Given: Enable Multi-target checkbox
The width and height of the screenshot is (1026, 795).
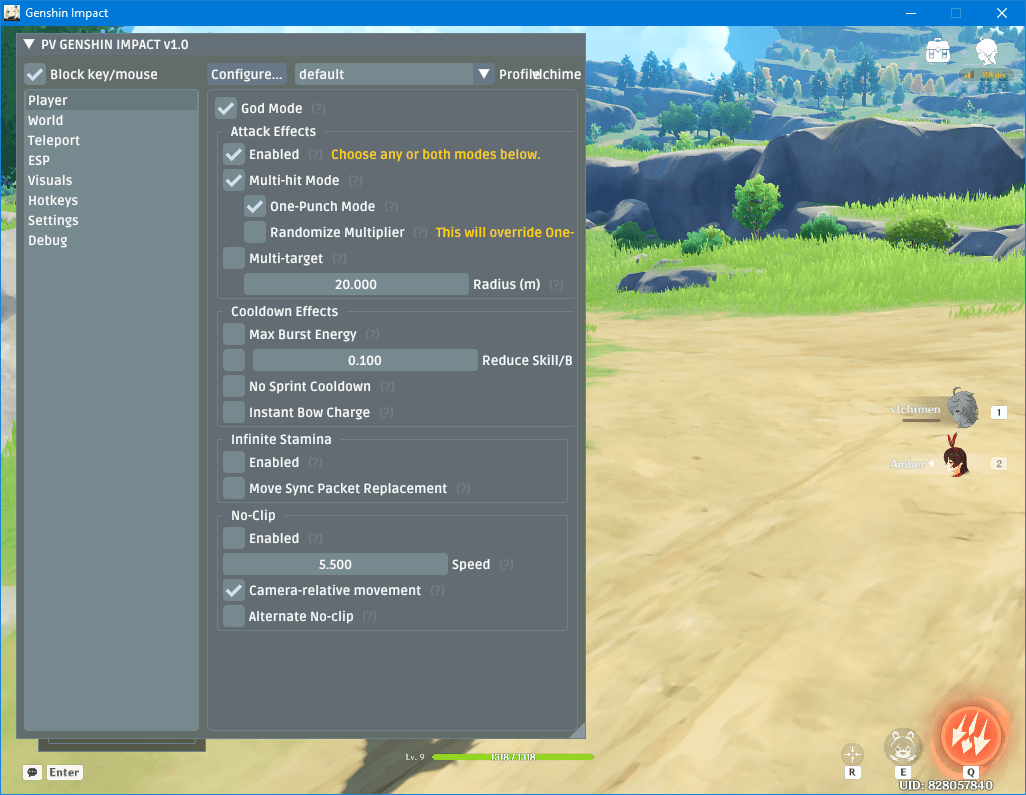Looking at the screenshot, I should 234,258.
